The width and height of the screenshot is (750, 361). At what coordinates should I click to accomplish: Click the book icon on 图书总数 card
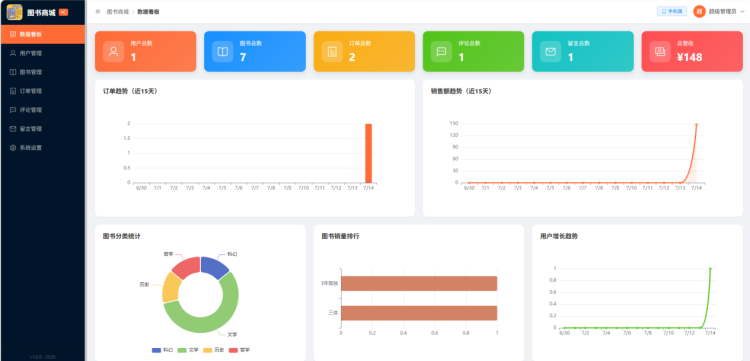pos(222,52)
